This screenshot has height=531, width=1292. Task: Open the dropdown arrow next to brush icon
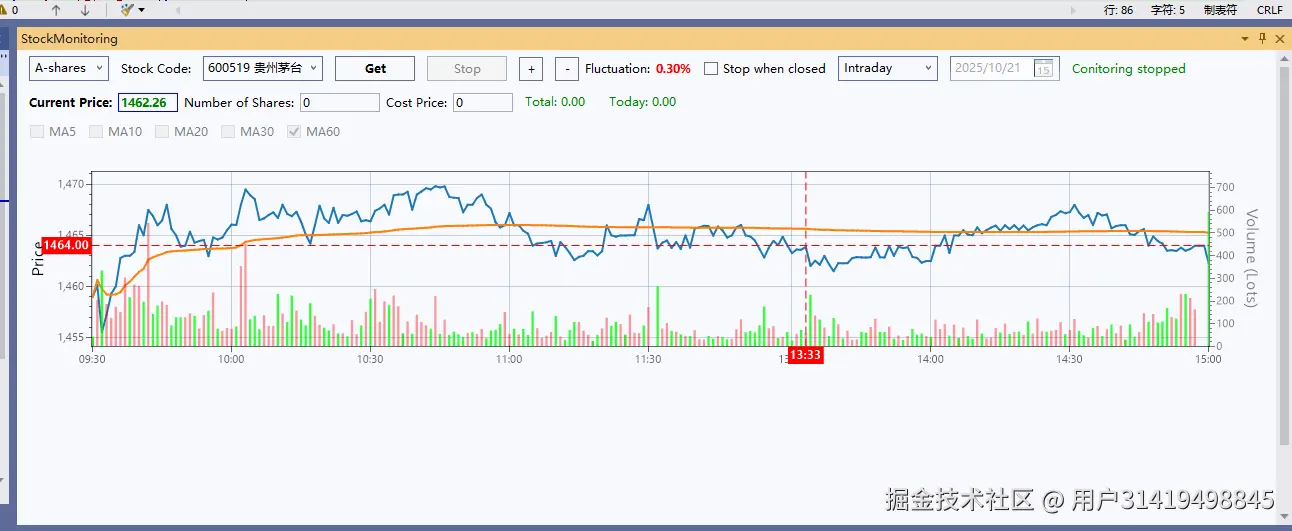click(141, 10)
